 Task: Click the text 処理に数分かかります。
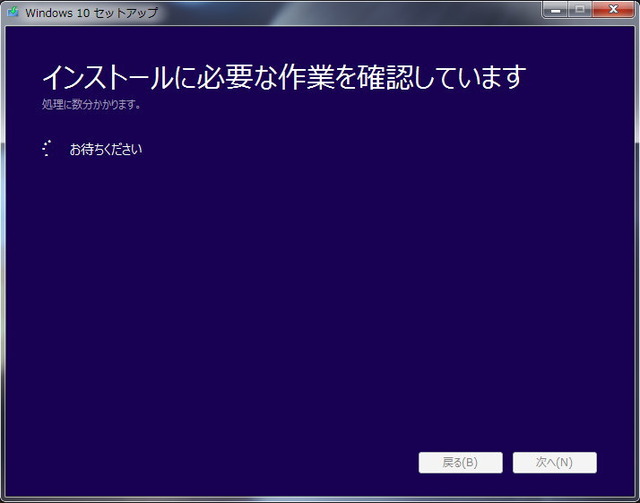[91, 105]
